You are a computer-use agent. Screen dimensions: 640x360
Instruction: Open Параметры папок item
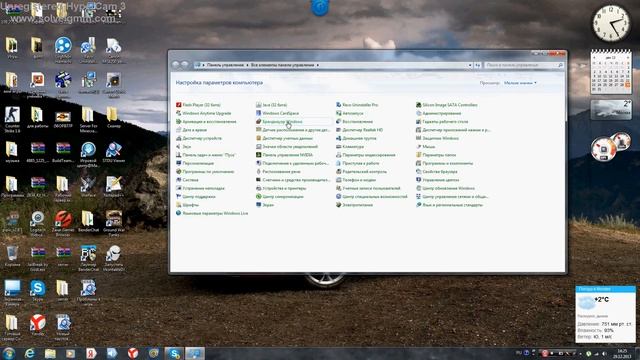pyautogui.click(x=436, y=155)
